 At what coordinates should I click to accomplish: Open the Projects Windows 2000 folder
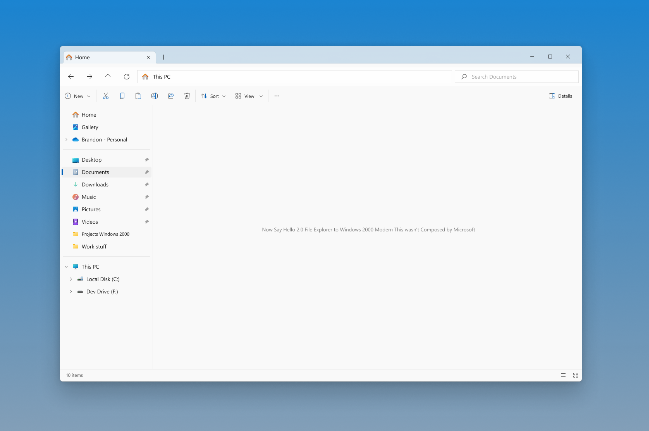106,234
